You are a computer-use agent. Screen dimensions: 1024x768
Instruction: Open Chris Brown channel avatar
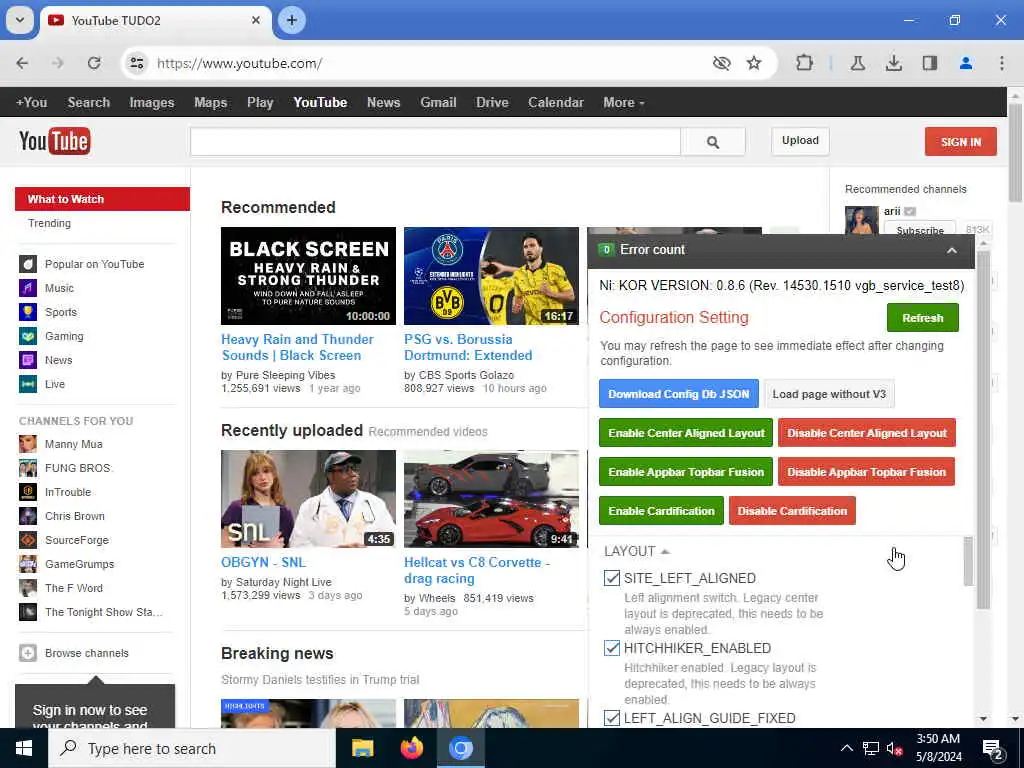click(x=27, y=516)
